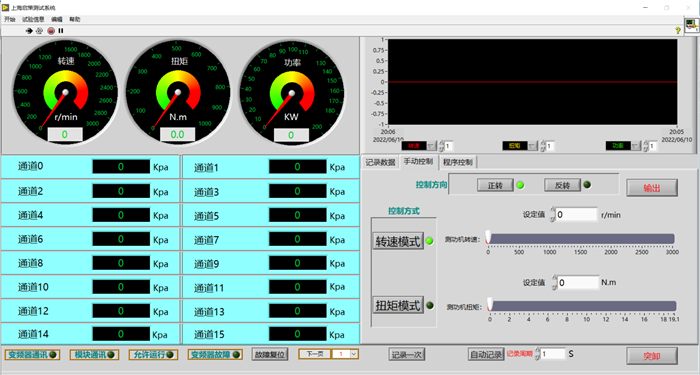The image size is (700, 375).
Task: Click the Run Continuously toolbar icon
Action: [39, 31]
